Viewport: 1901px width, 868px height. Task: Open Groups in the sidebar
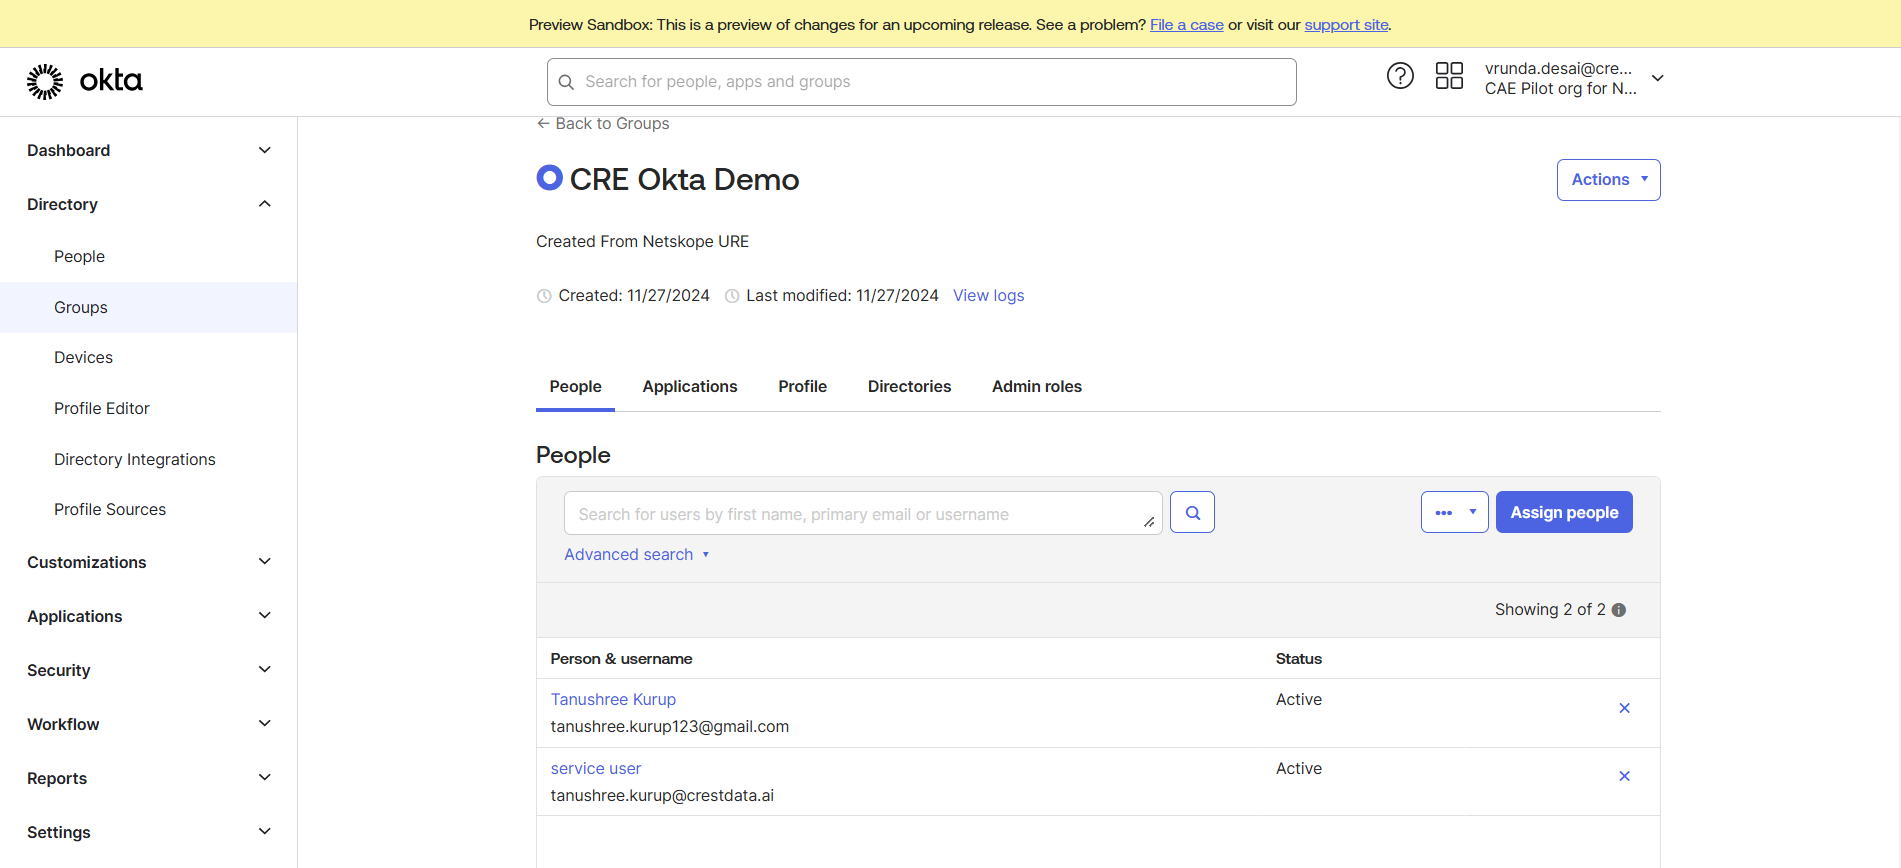click(149, 308)
